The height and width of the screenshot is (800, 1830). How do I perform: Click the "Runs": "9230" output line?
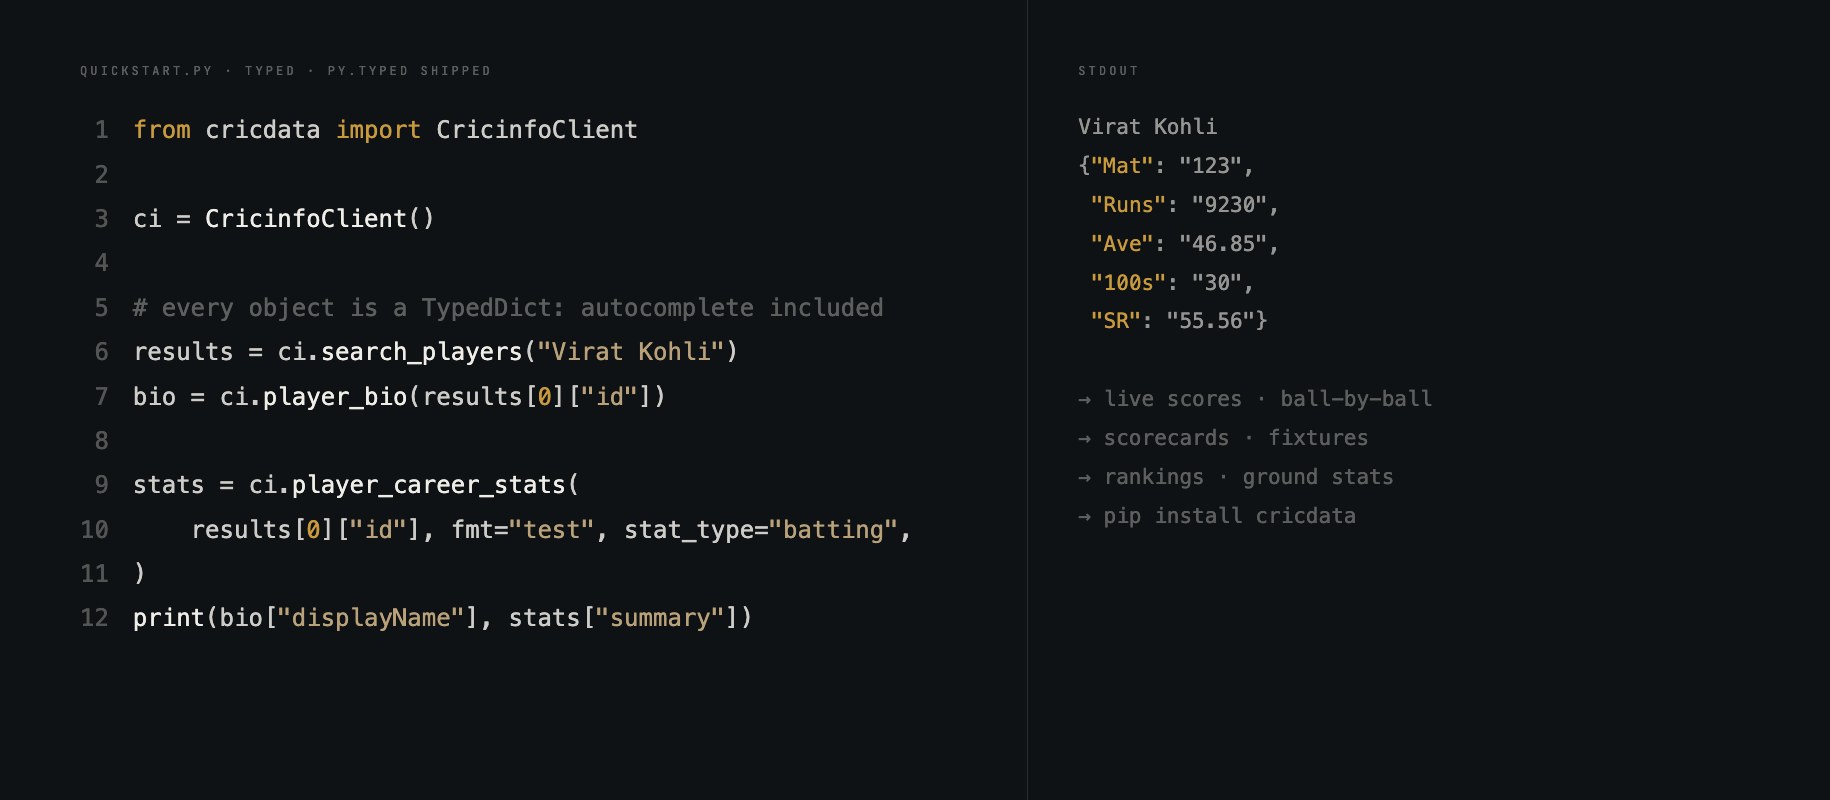1184,205
